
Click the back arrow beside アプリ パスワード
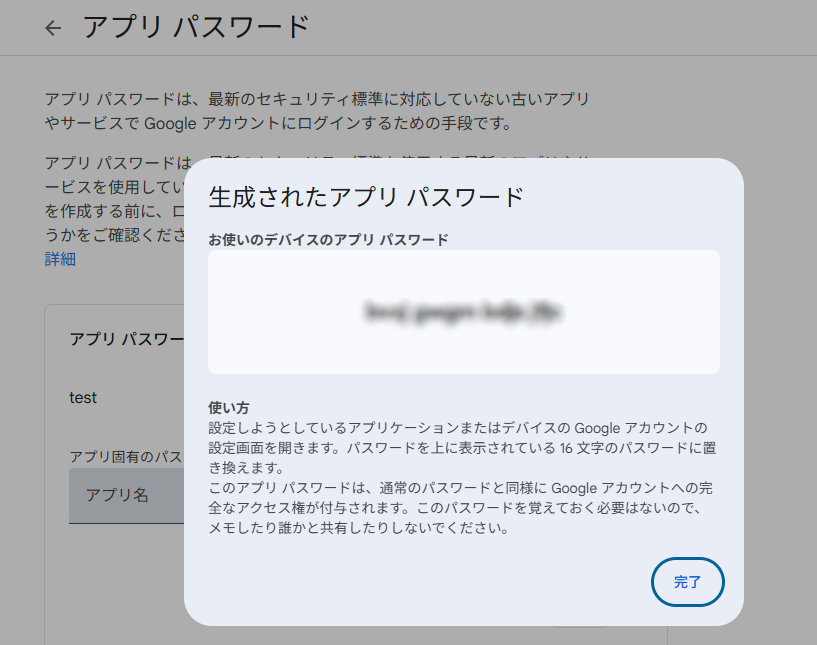53,28
